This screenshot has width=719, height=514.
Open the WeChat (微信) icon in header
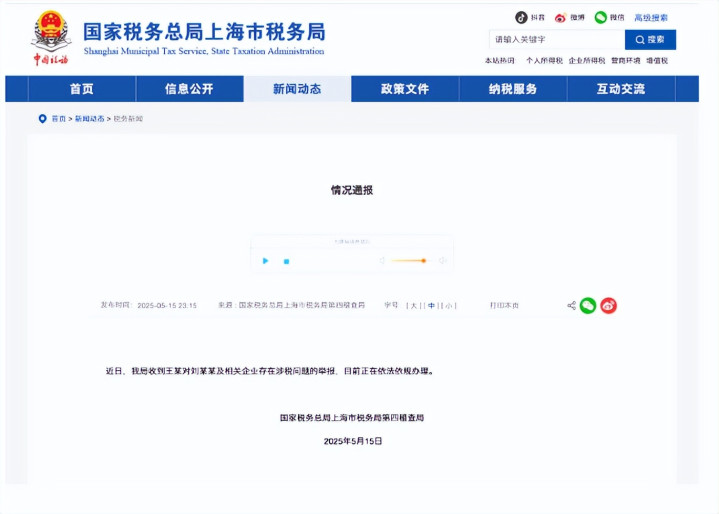click(x=600, y=17)
